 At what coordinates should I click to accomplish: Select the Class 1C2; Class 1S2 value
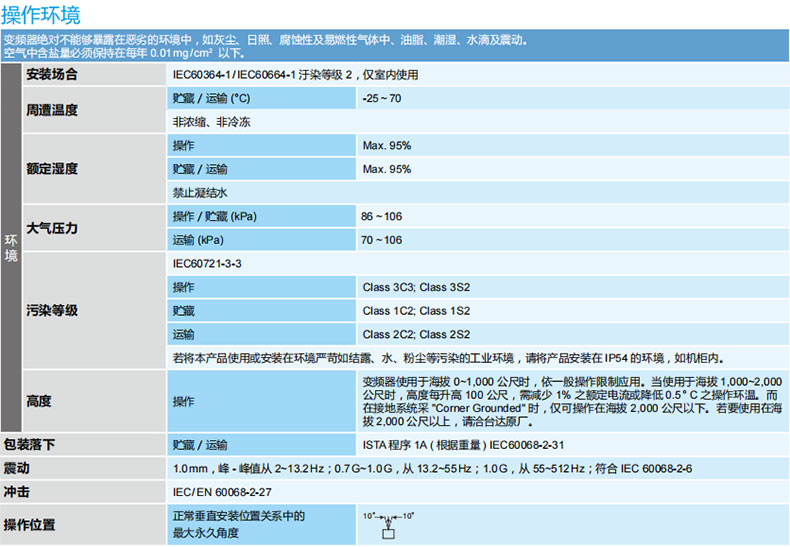point(416,311)
